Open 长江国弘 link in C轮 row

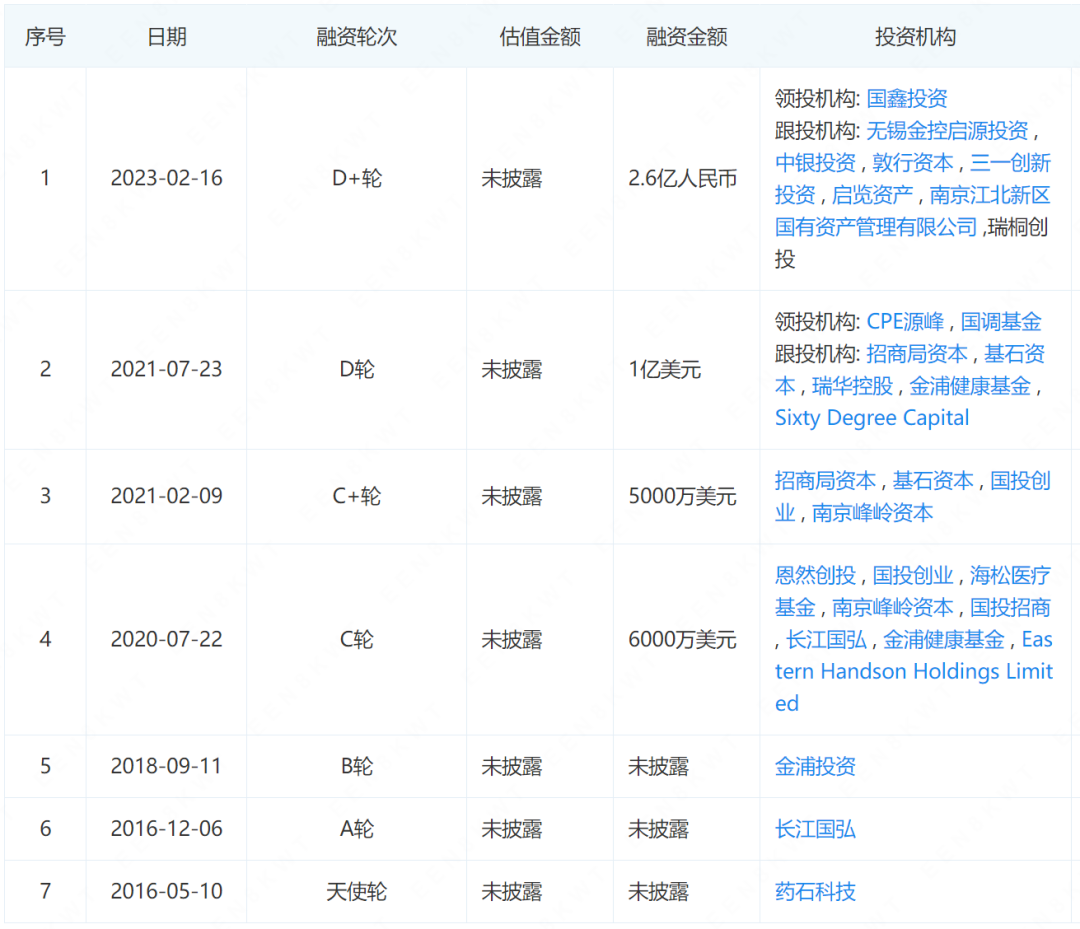coord(826,640)
